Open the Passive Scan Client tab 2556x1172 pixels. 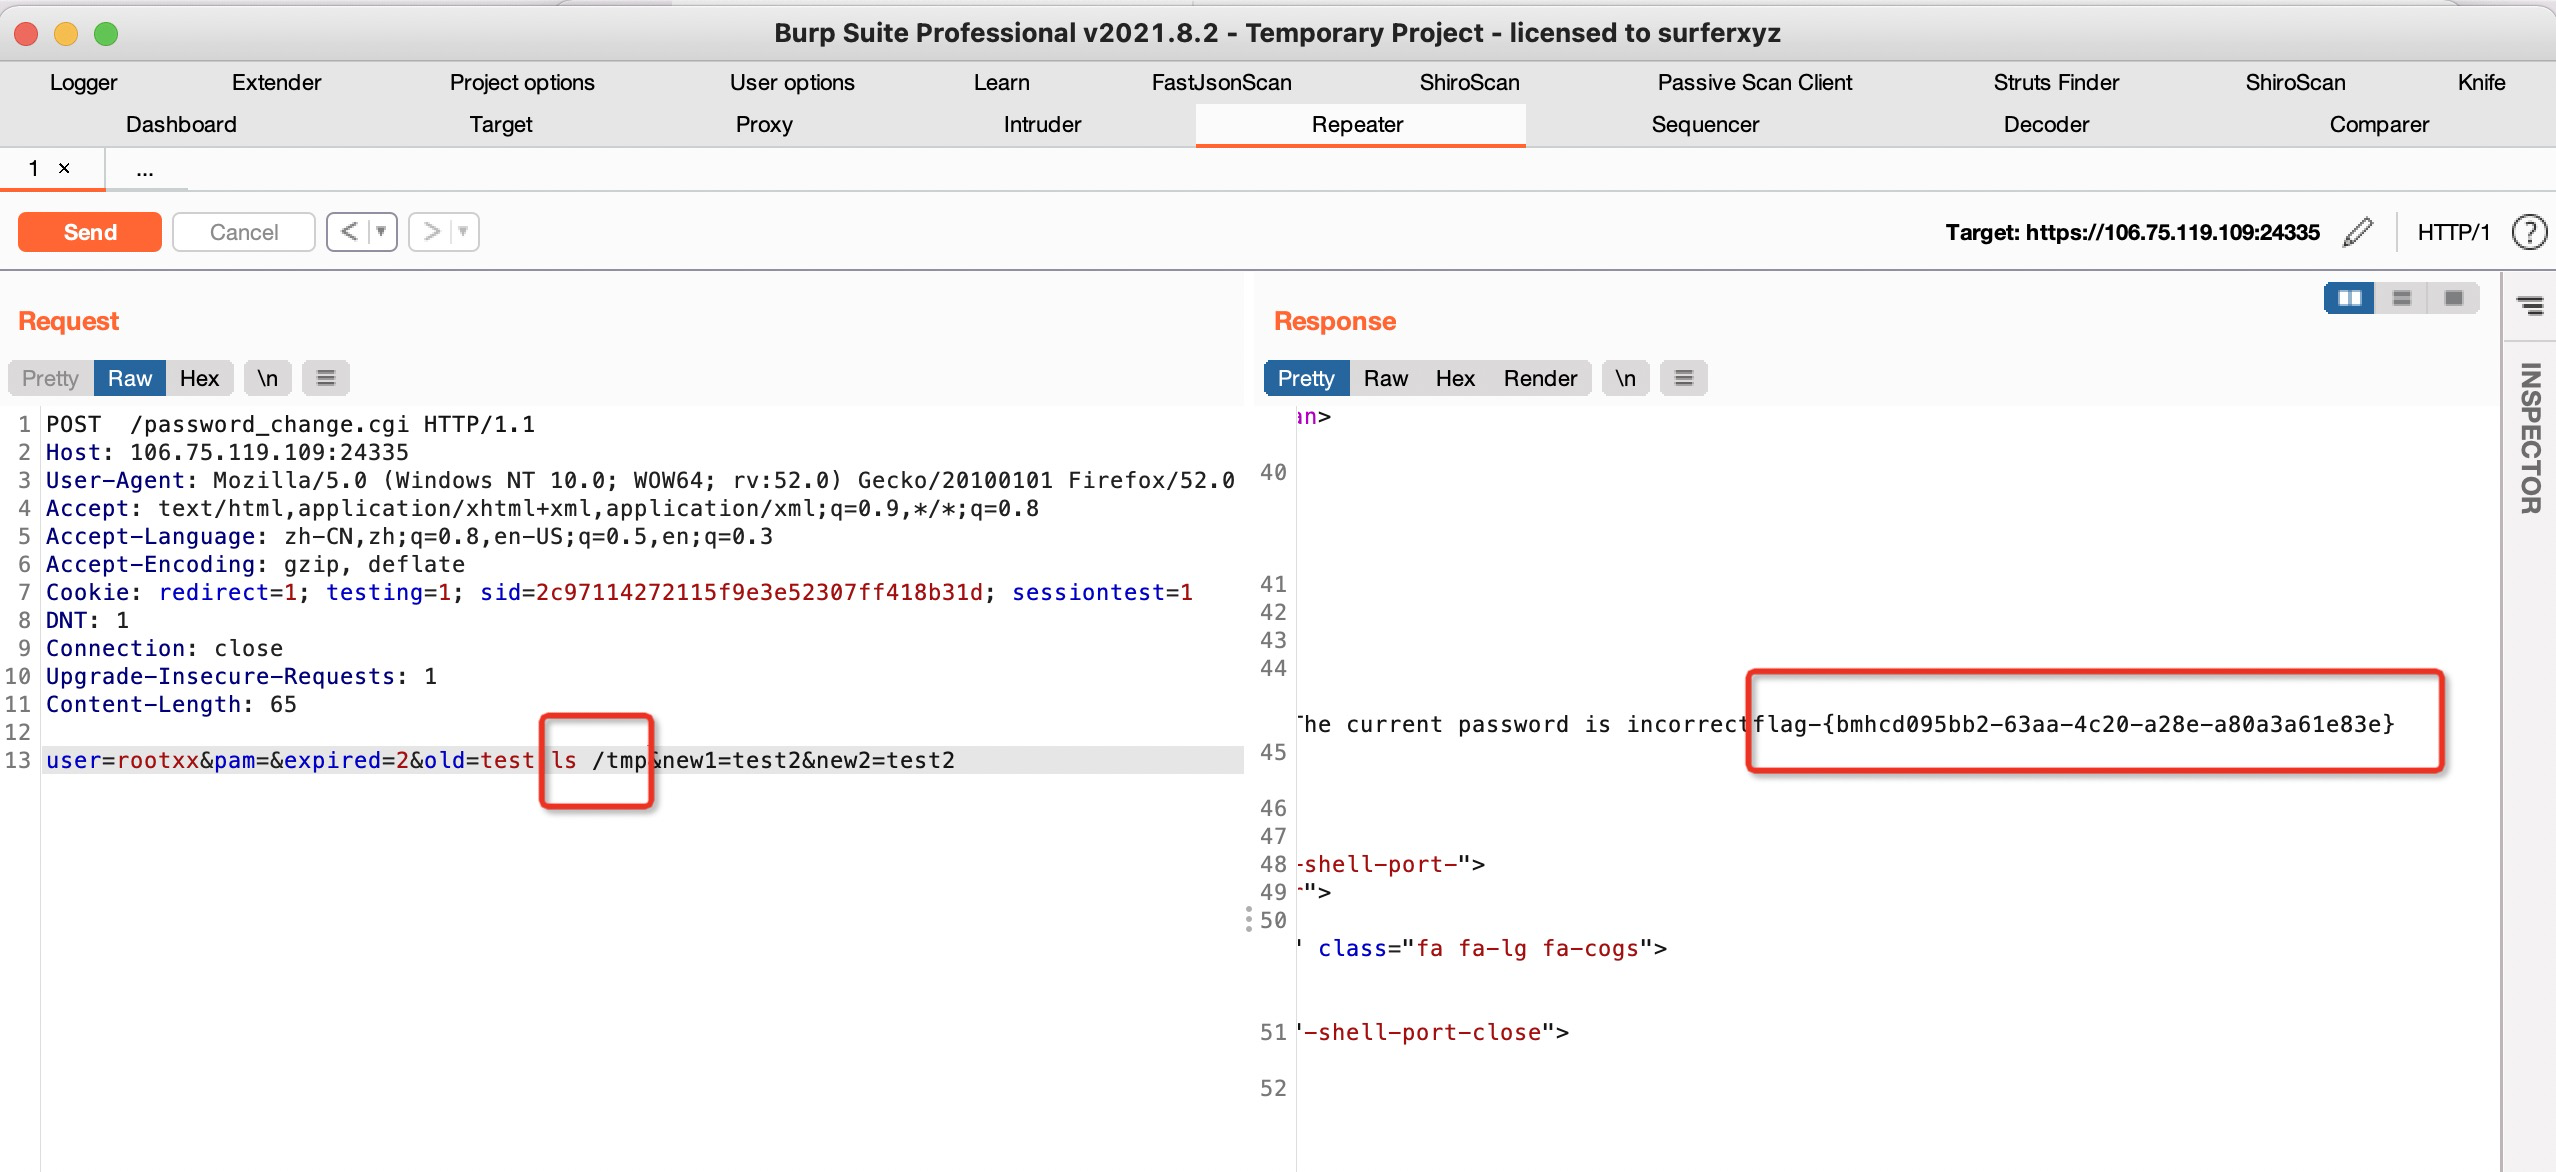coord(1755,83)
